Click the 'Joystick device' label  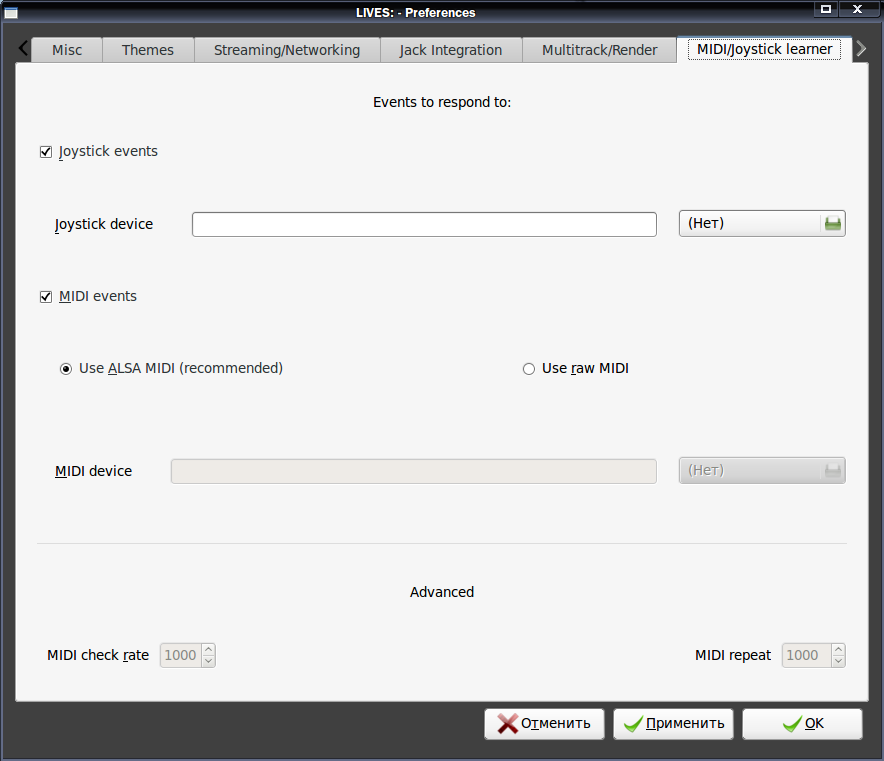[104, 224]
